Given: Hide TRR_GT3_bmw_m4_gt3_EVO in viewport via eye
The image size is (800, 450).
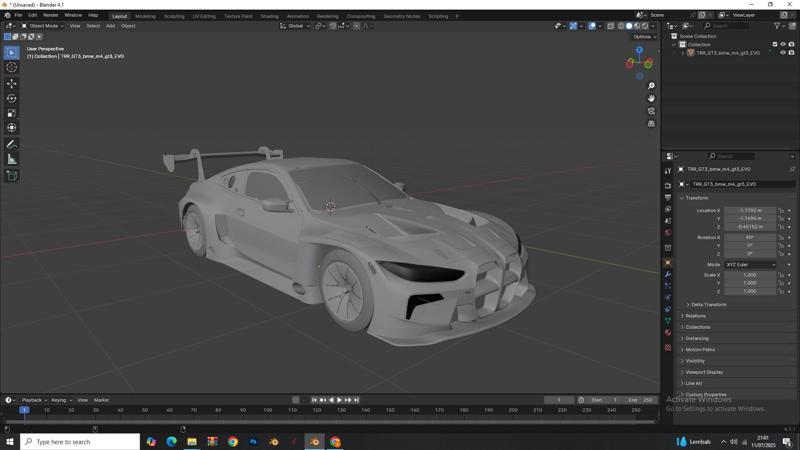Looking at the screenshot, I should pyautogui.click(x=783, y=53).
